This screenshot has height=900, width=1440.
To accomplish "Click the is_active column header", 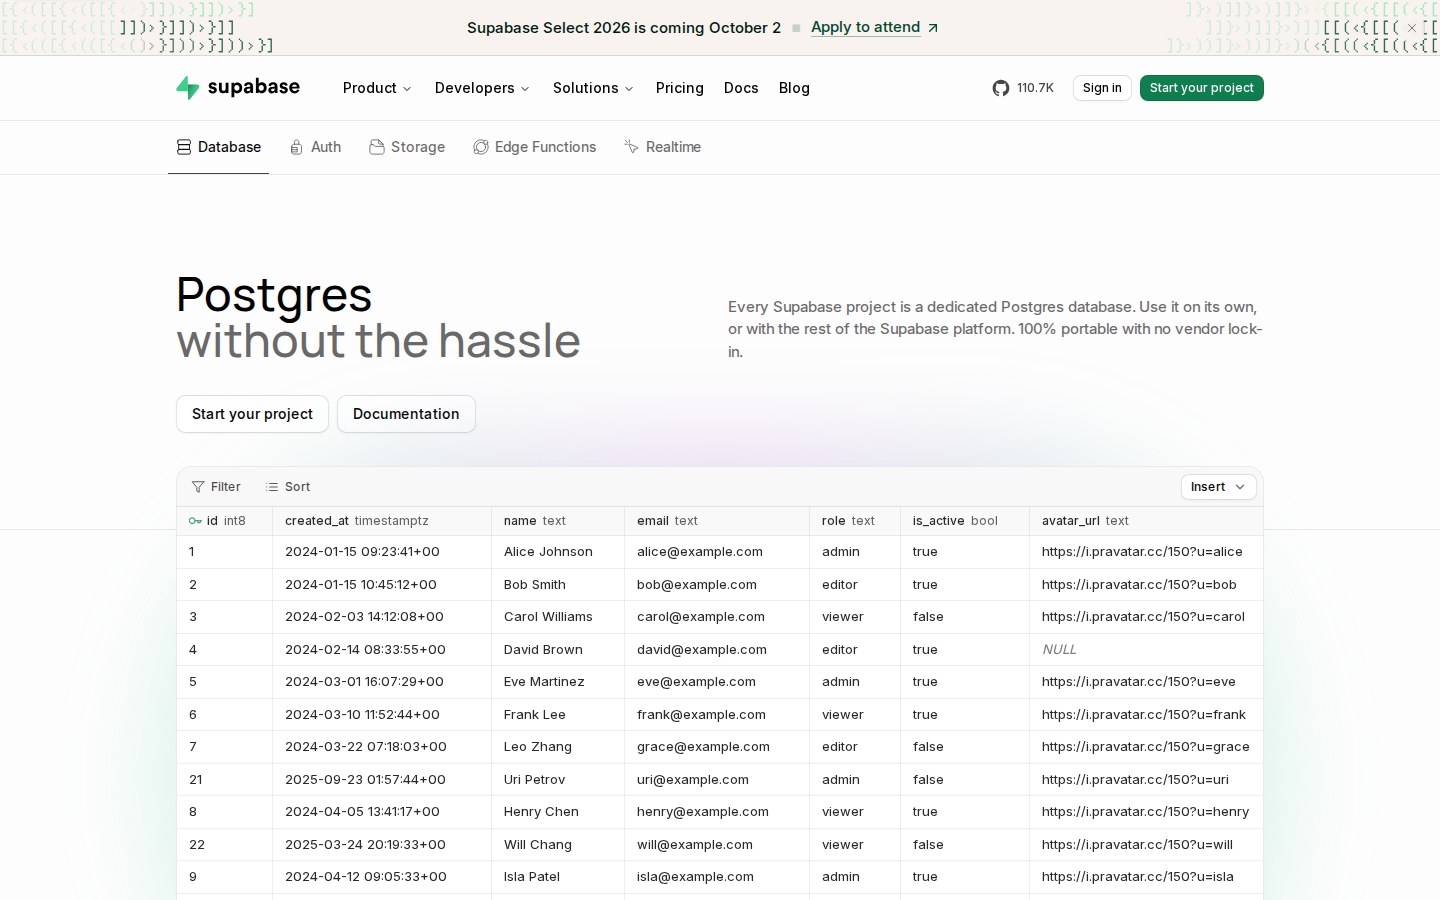I will point(965,521).
